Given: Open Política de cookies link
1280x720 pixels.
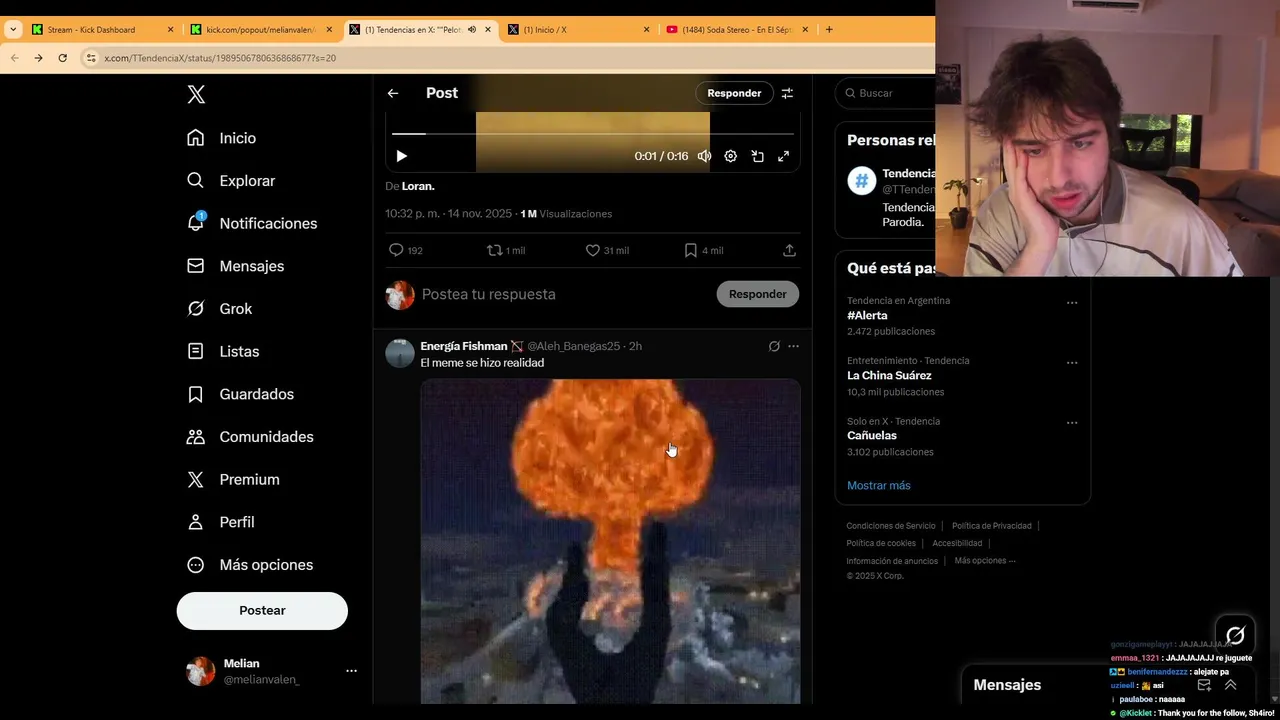Looking at the screenshot, I should point(881,543).
